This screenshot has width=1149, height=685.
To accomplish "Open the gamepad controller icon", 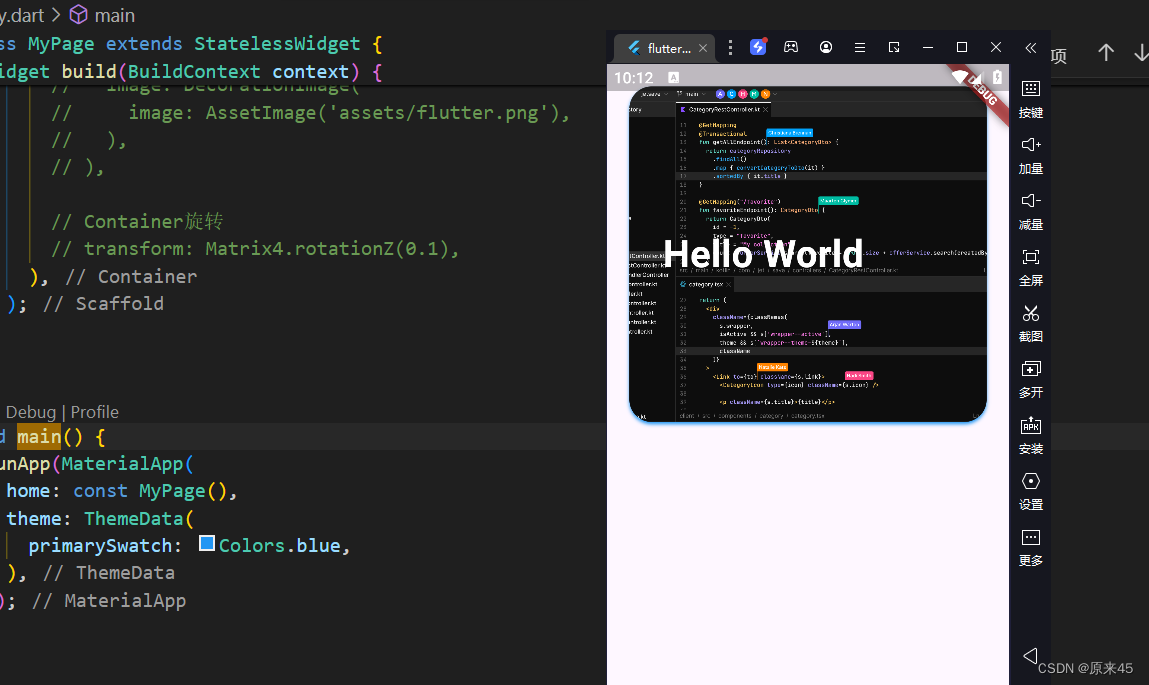I will [791, 47].
